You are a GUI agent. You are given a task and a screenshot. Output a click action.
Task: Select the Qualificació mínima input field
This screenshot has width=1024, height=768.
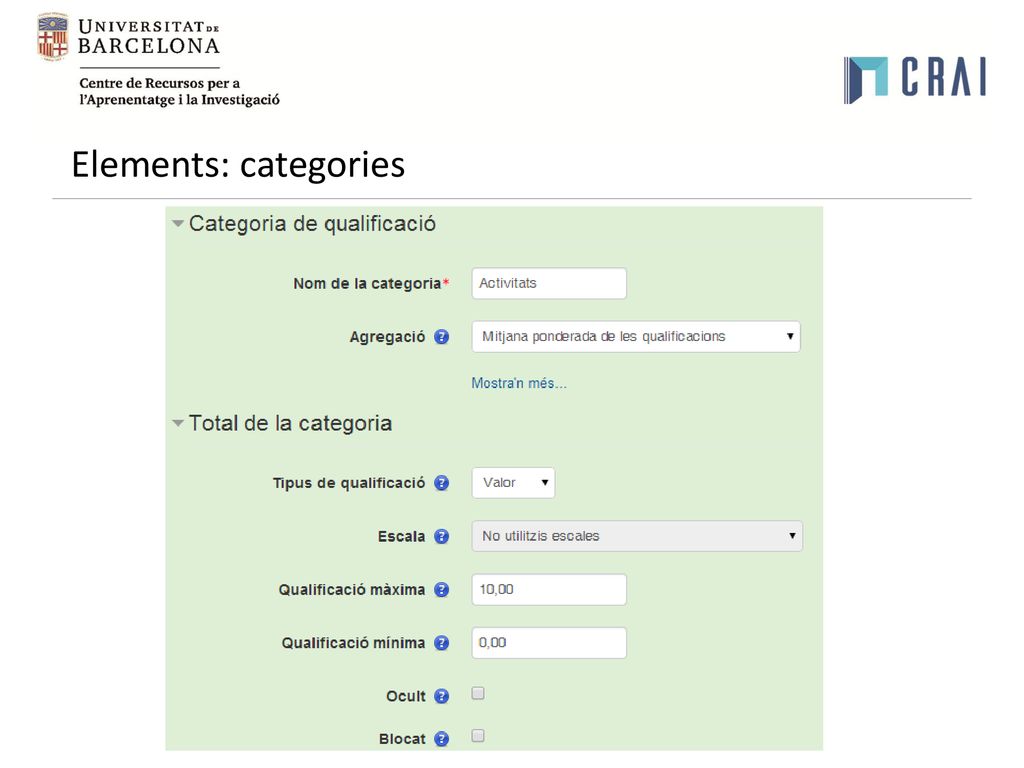549,643
